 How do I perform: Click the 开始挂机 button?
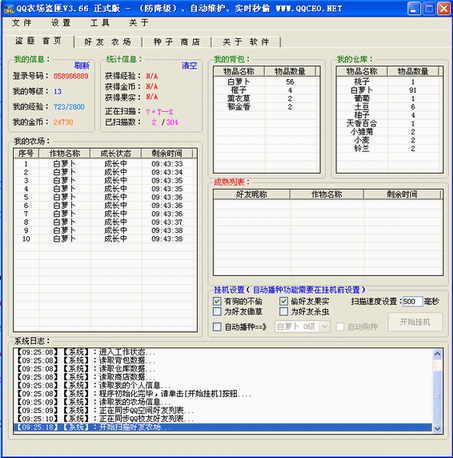click(x=415, y=322)
